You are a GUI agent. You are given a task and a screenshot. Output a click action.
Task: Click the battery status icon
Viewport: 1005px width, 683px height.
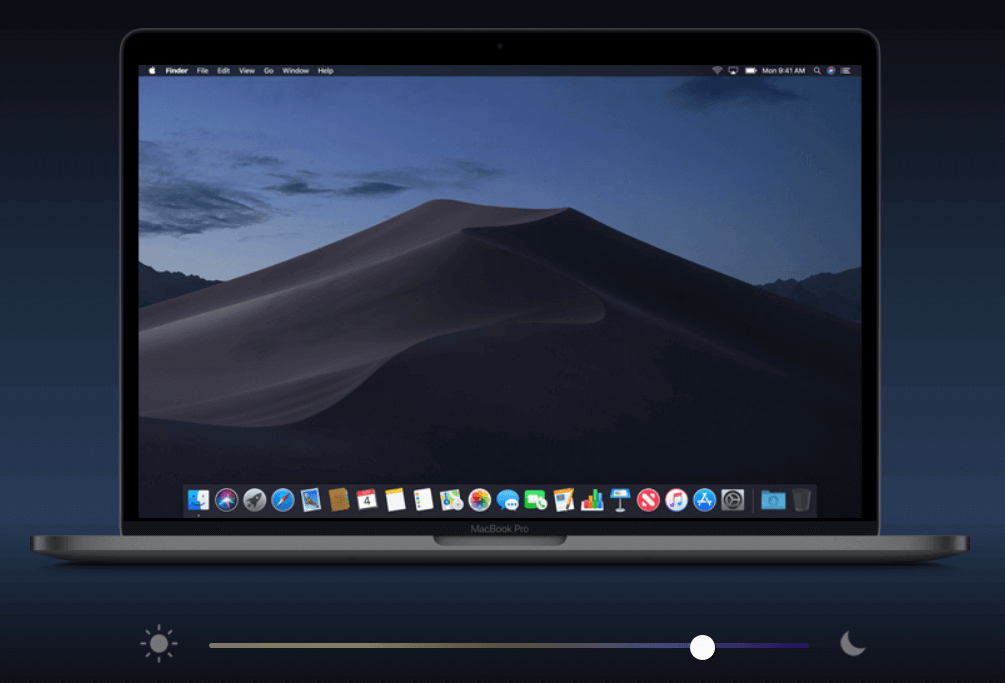click(751, 70)
